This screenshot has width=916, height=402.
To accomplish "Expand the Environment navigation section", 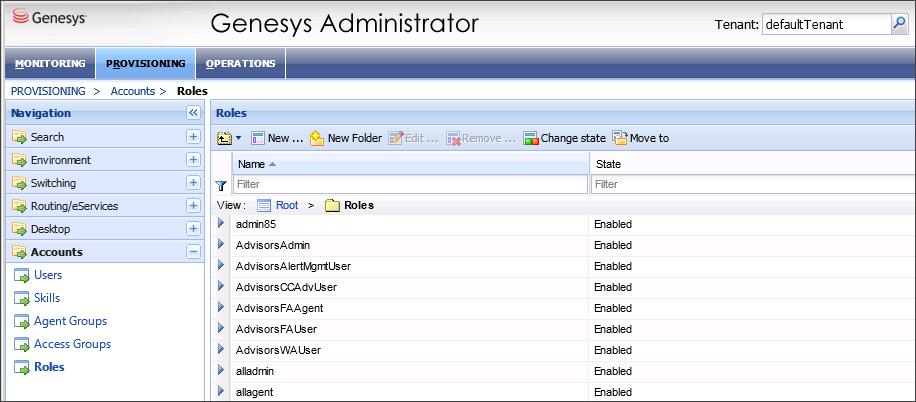I will coord(193,160).
